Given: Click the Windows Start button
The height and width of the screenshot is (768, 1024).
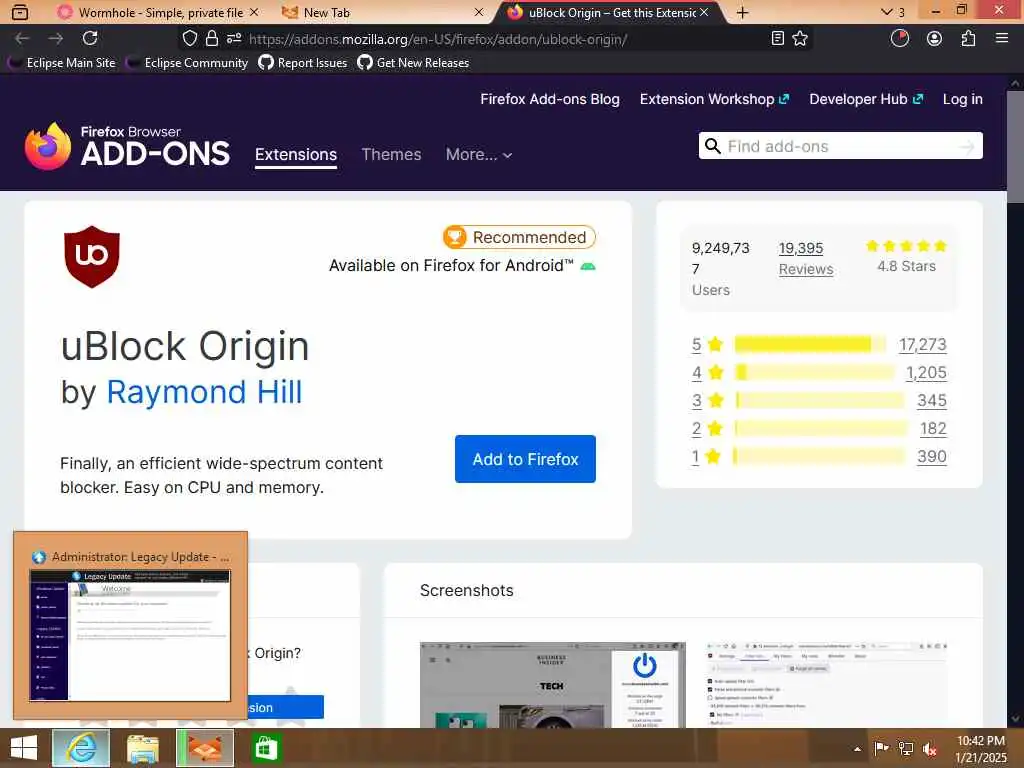Looking at the screenshot, I should pyautogui.click(x=24, y=748).
